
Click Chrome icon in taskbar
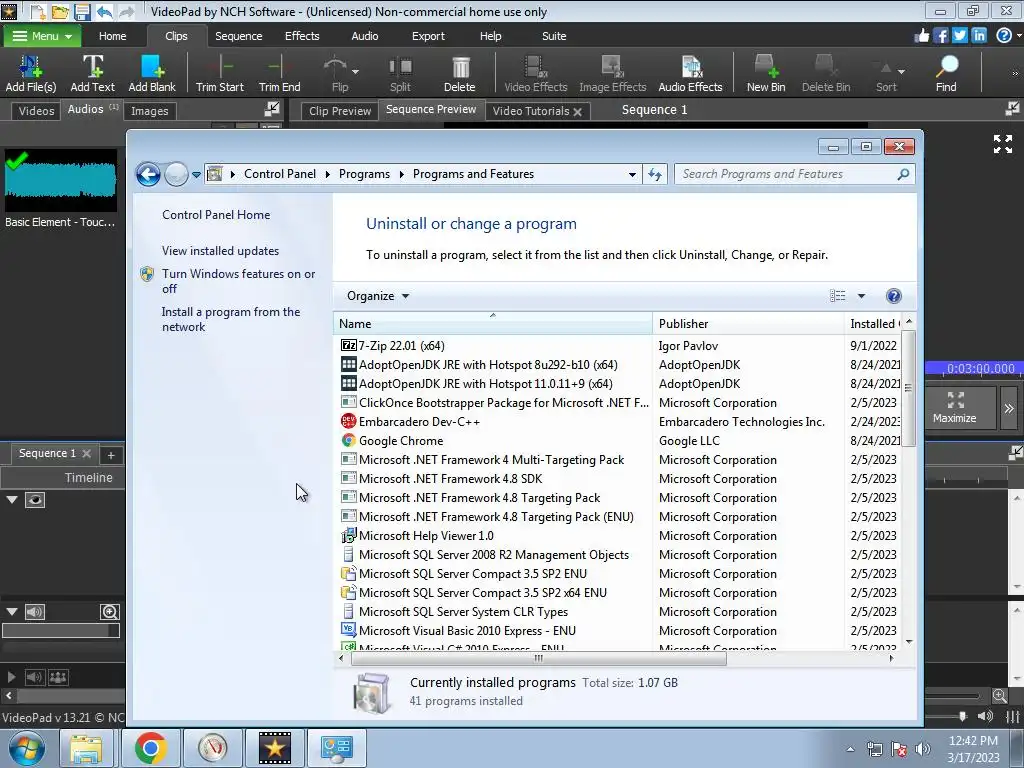[x=150, y=748]
